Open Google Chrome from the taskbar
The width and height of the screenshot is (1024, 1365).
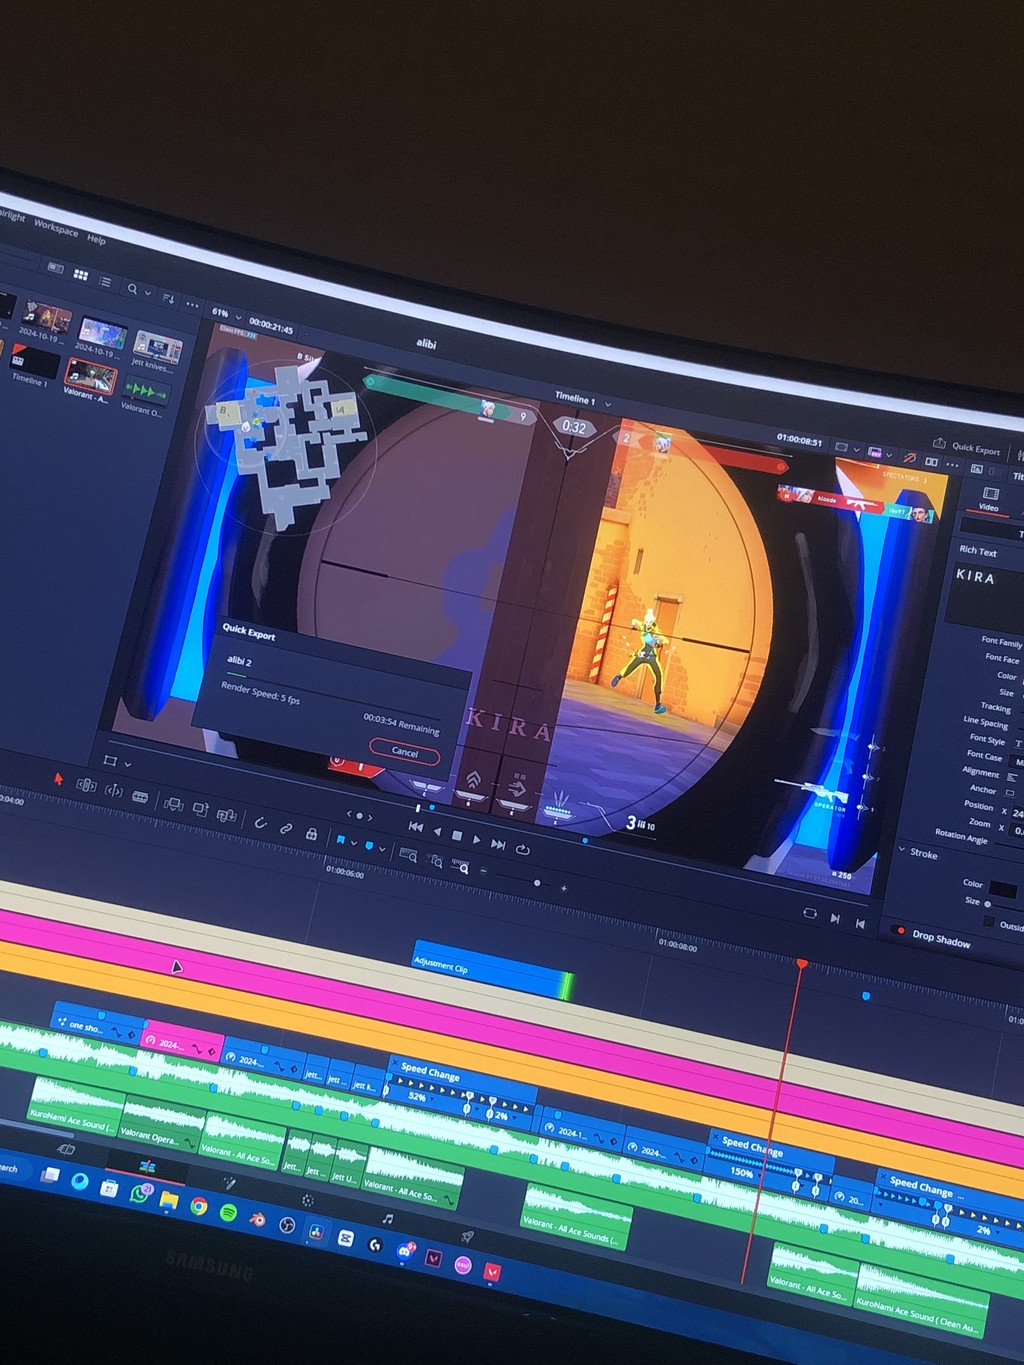click(x=199, y=1206)
